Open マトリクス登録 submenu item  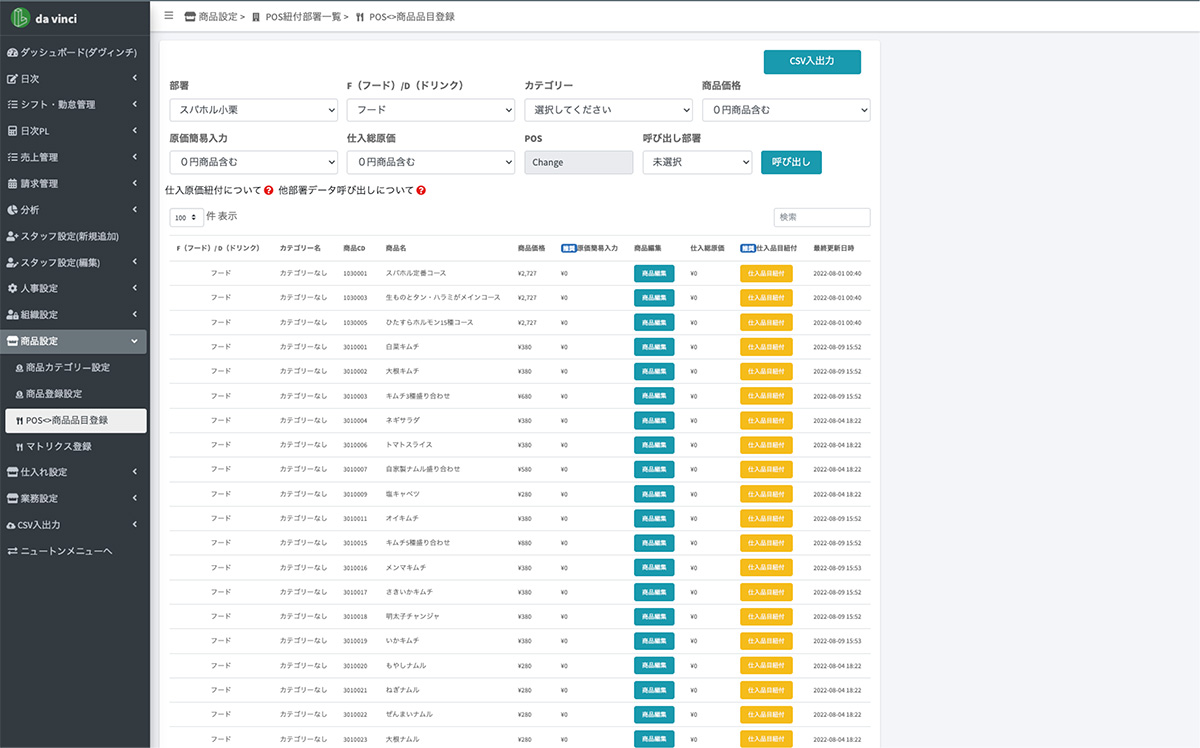coord(75,446)
